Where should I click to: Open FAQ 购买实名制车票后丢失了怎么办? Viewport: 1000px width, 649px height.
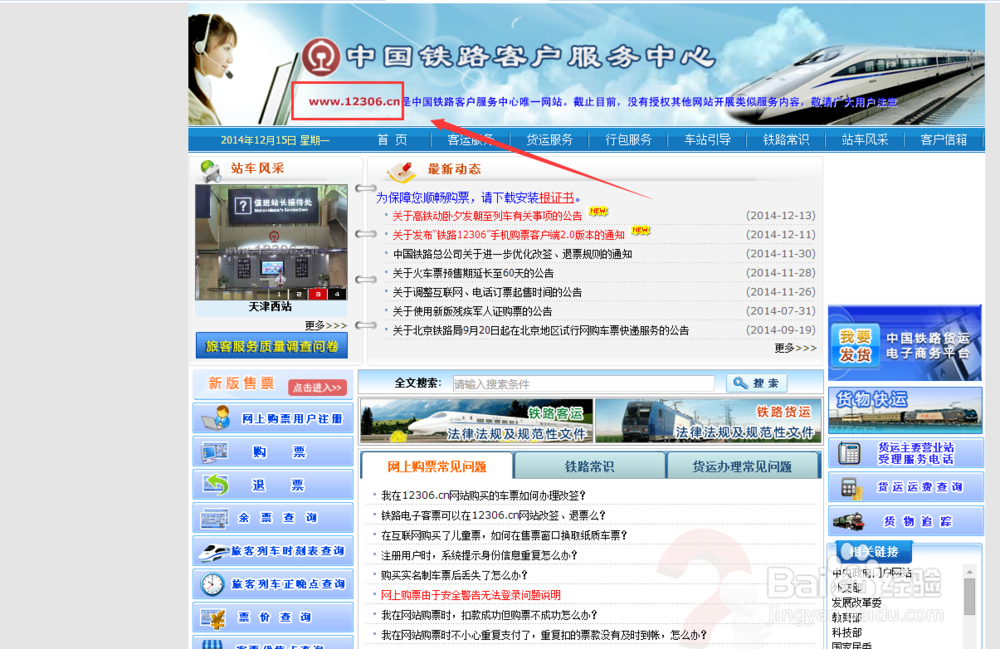(454, 575)
